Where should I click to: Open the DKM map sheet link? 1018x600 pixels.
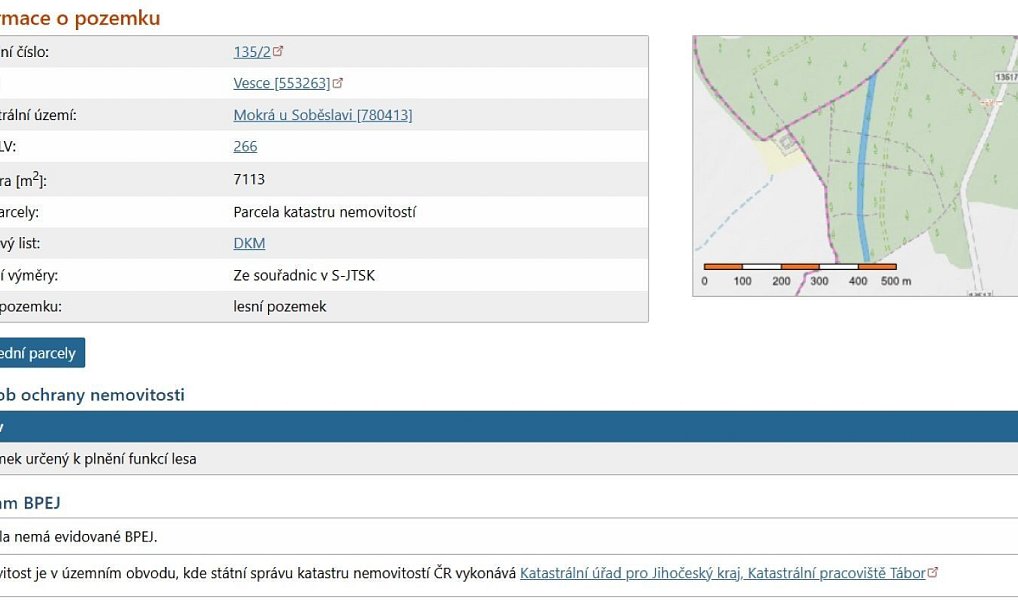(249, 243)
